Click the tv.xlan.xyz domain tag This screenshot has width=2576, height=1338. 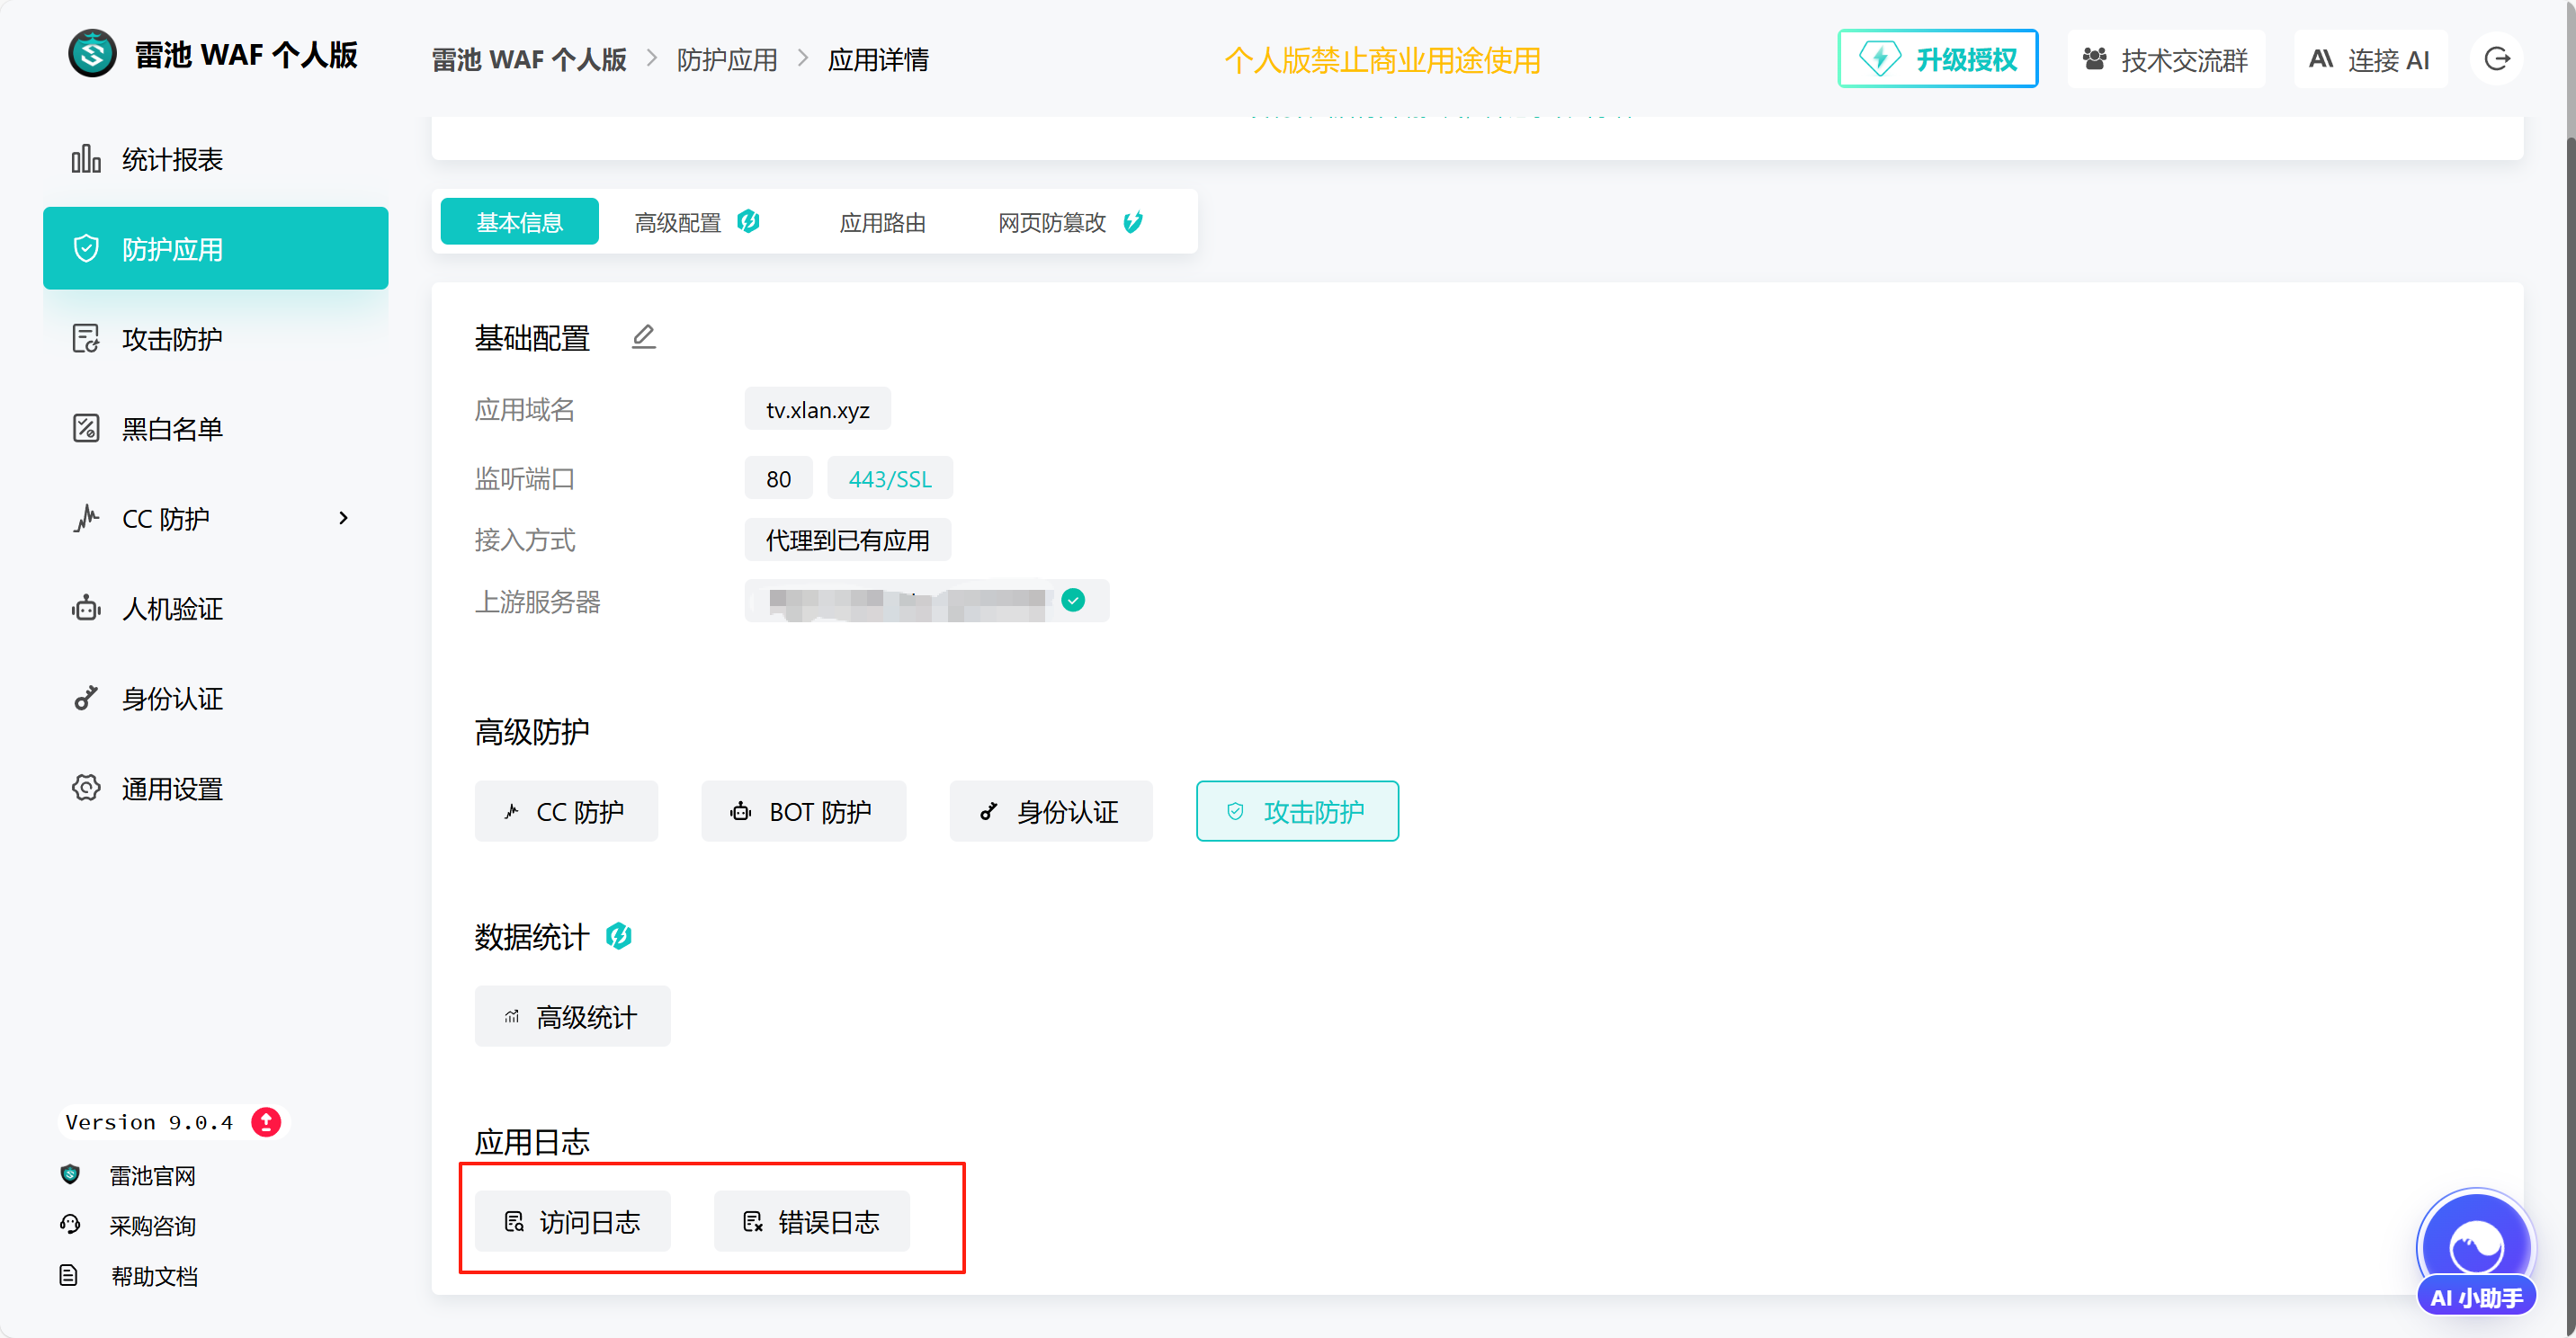[817, 409]
